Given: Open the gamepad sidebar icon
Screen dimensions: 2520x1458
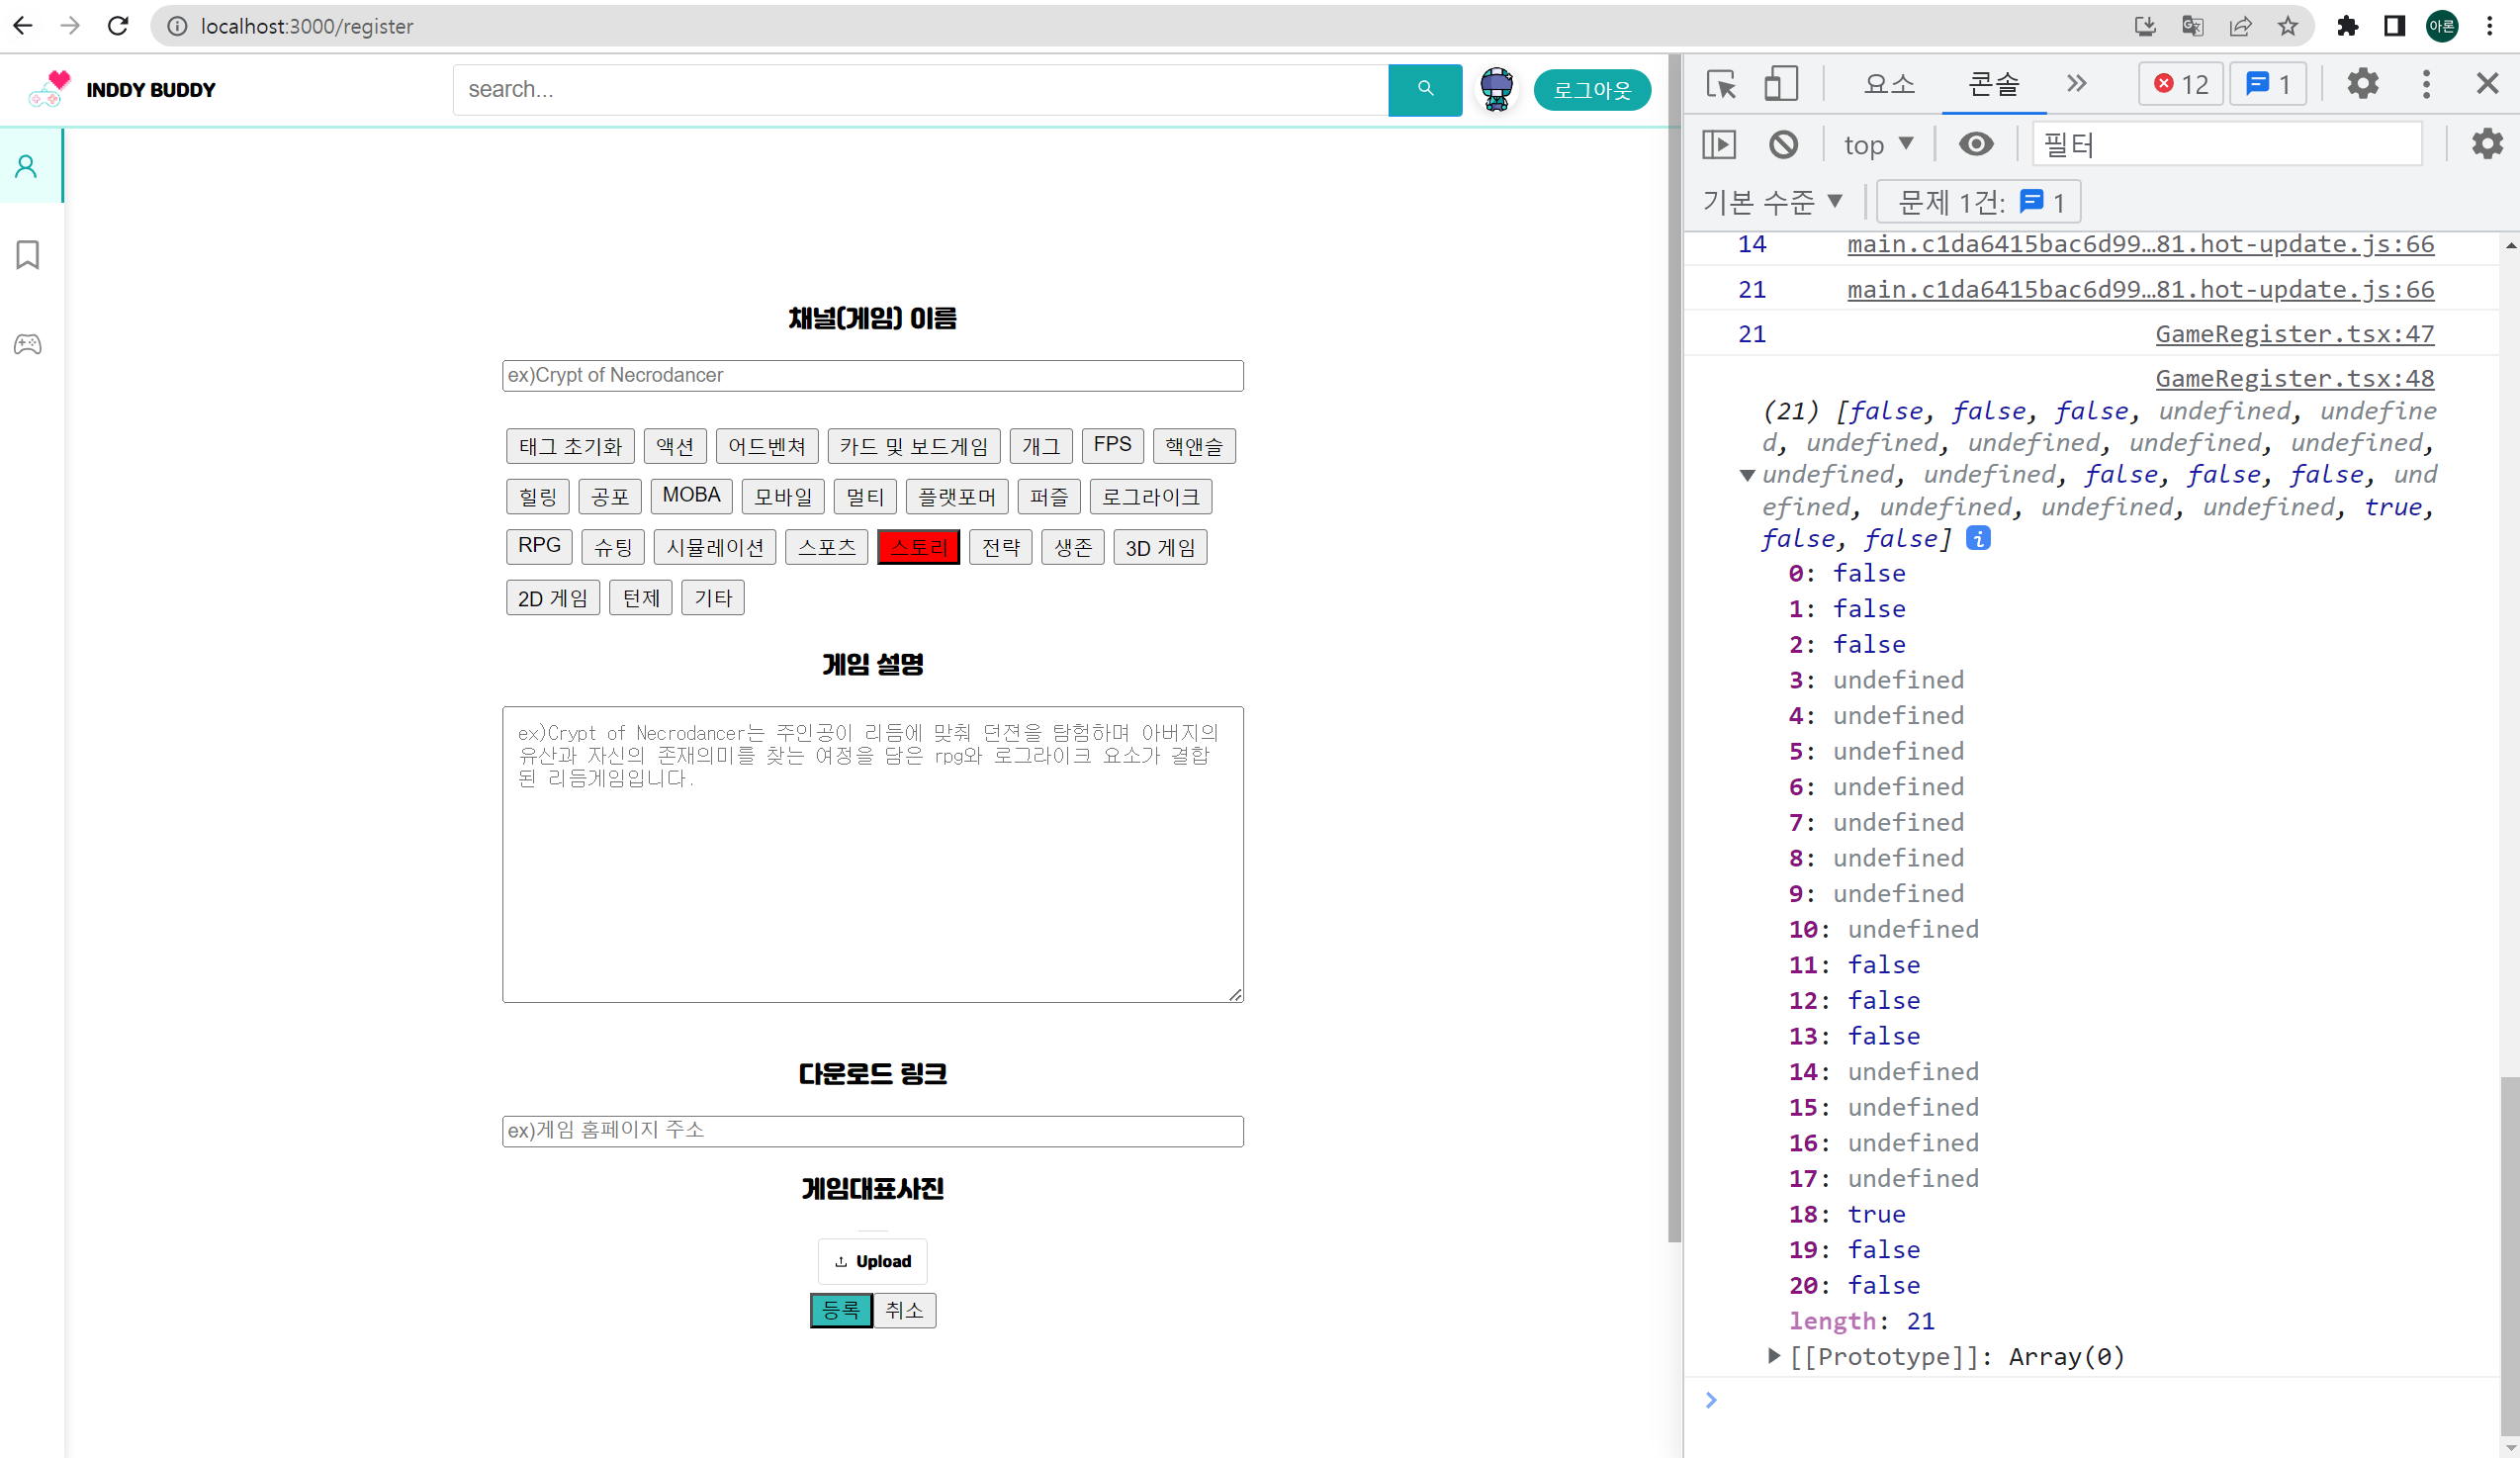Looking at the screenshot, I should coord(27,344).
